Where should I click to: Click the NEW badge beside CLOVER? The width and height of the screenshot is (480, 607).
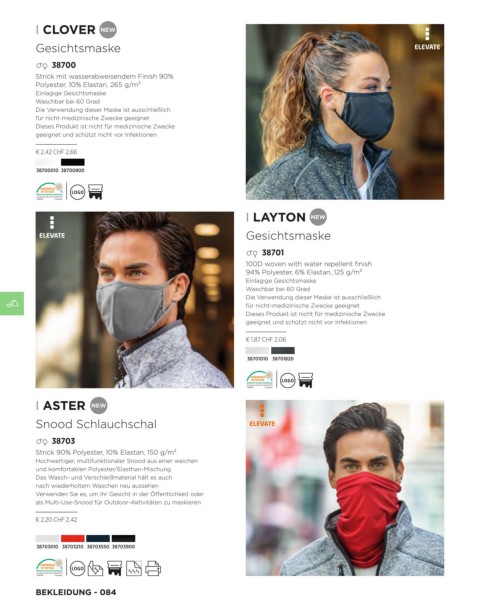click(x=108, y=30)
